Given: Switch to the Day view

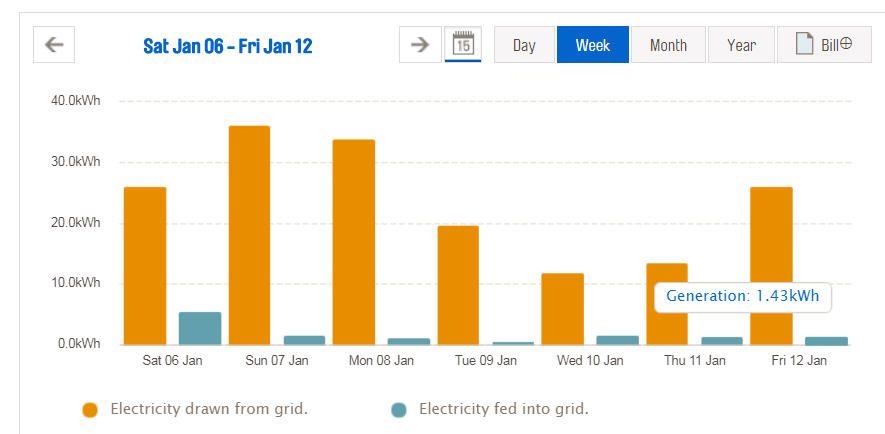Looking at the screenshot, I should [524, 45].
